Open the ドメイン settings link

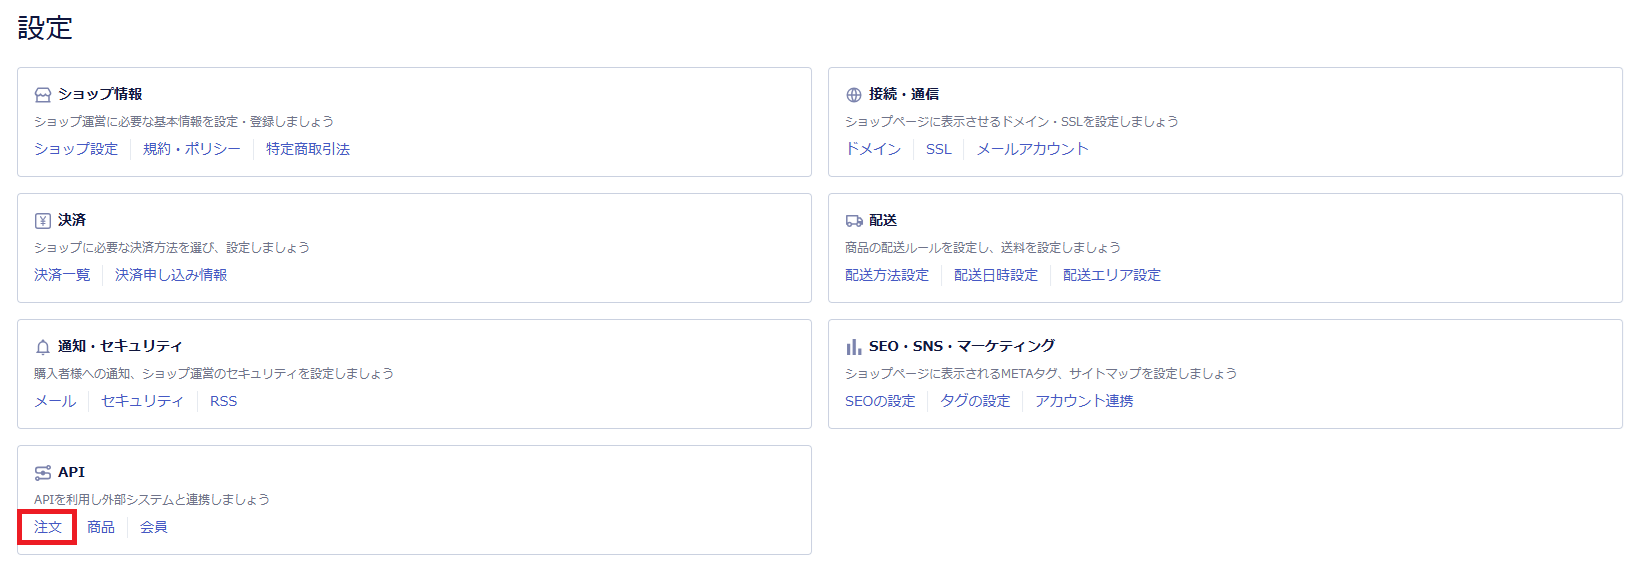pos(873,149)
